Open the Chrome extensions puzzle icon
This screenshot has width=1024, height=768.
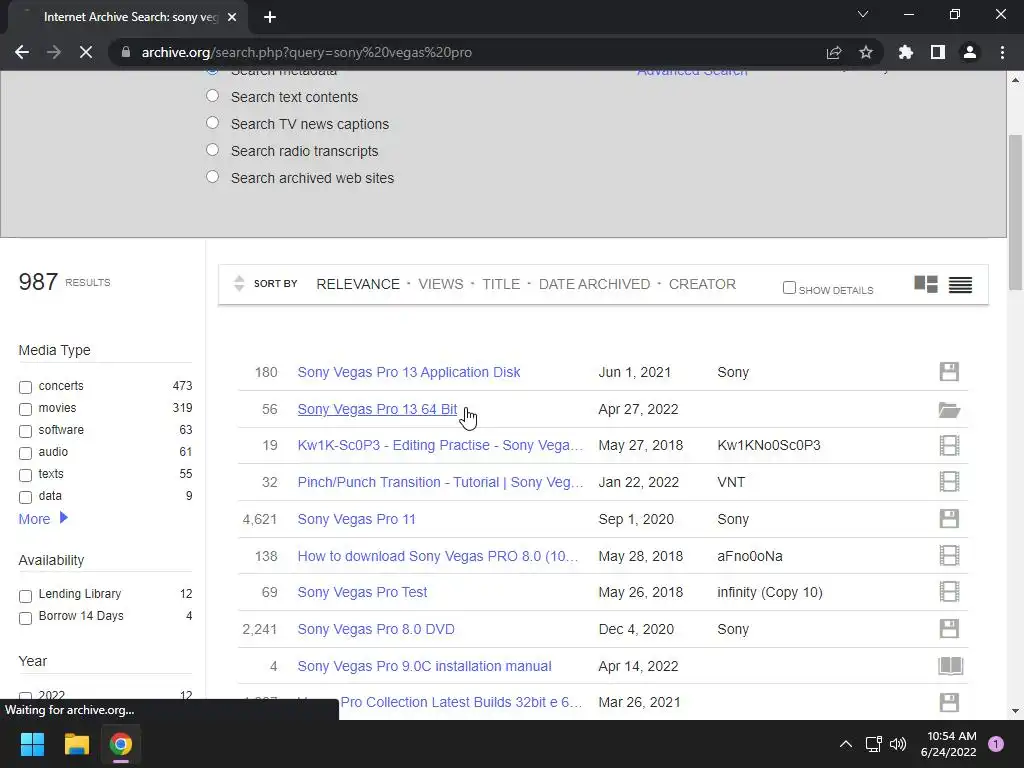(x=906, y=52)
